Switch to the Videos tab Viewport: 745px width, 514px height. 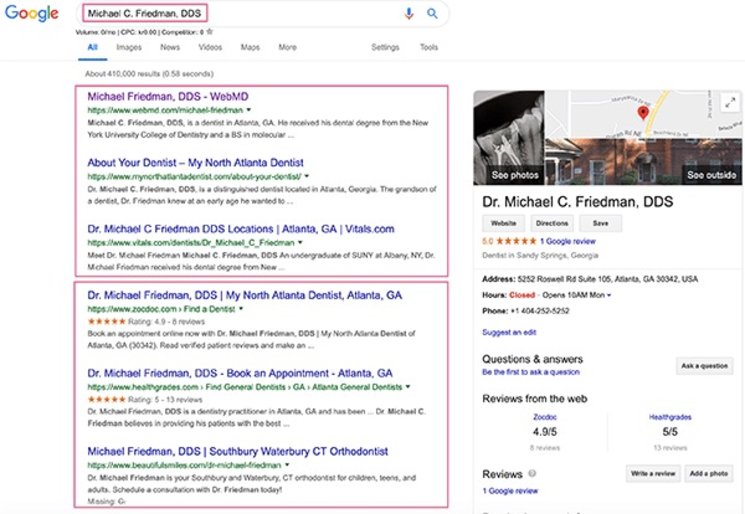click(210, 47)
